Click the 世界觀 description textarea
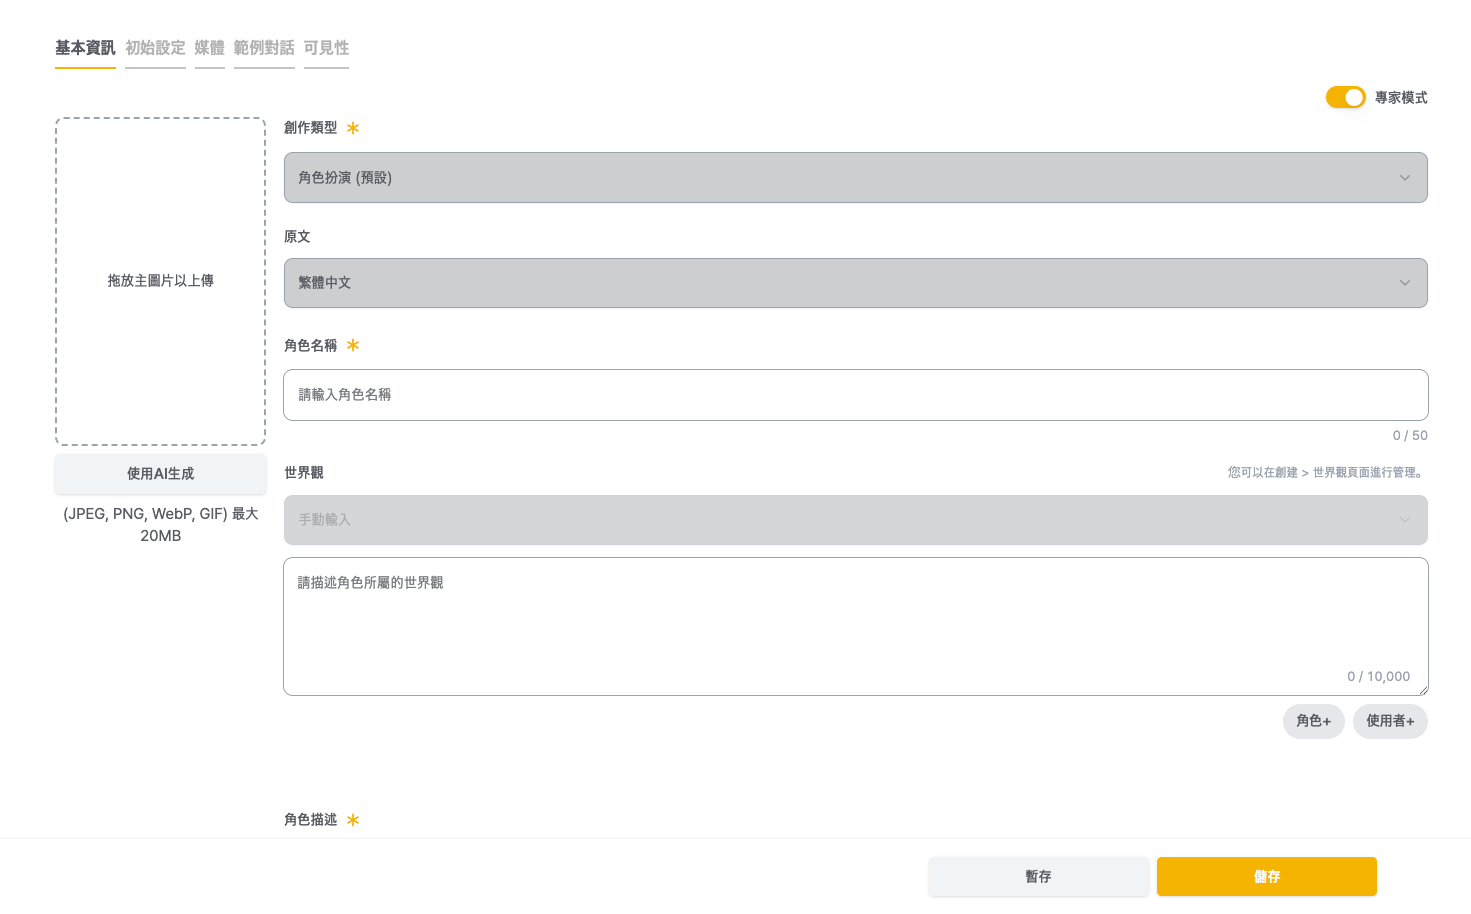The image size is (1471, 914). (x=855, y=620)
